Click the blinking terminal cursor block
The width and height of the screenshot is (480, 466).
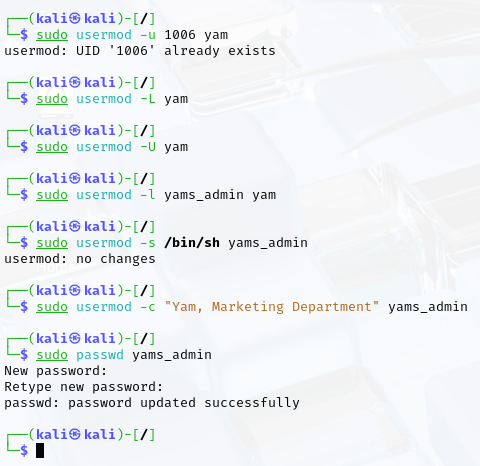[40, 450]
